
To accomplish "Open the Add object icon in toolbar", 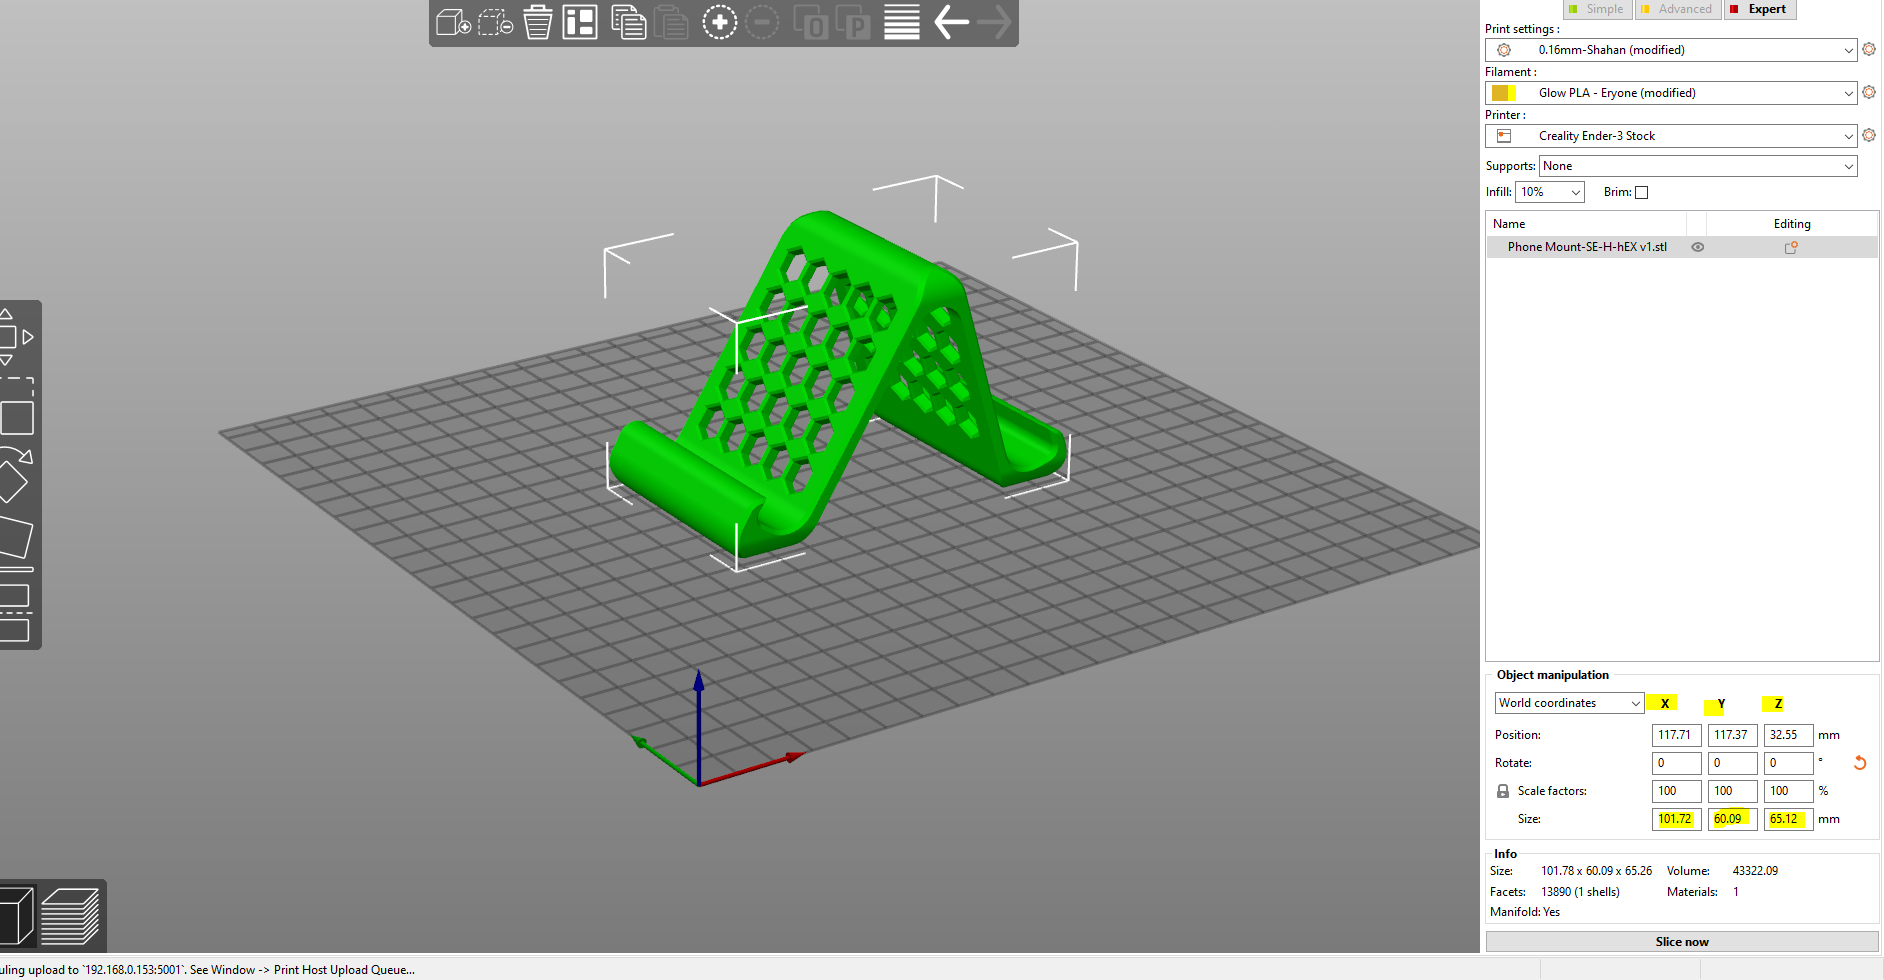I will coord(452,22).
